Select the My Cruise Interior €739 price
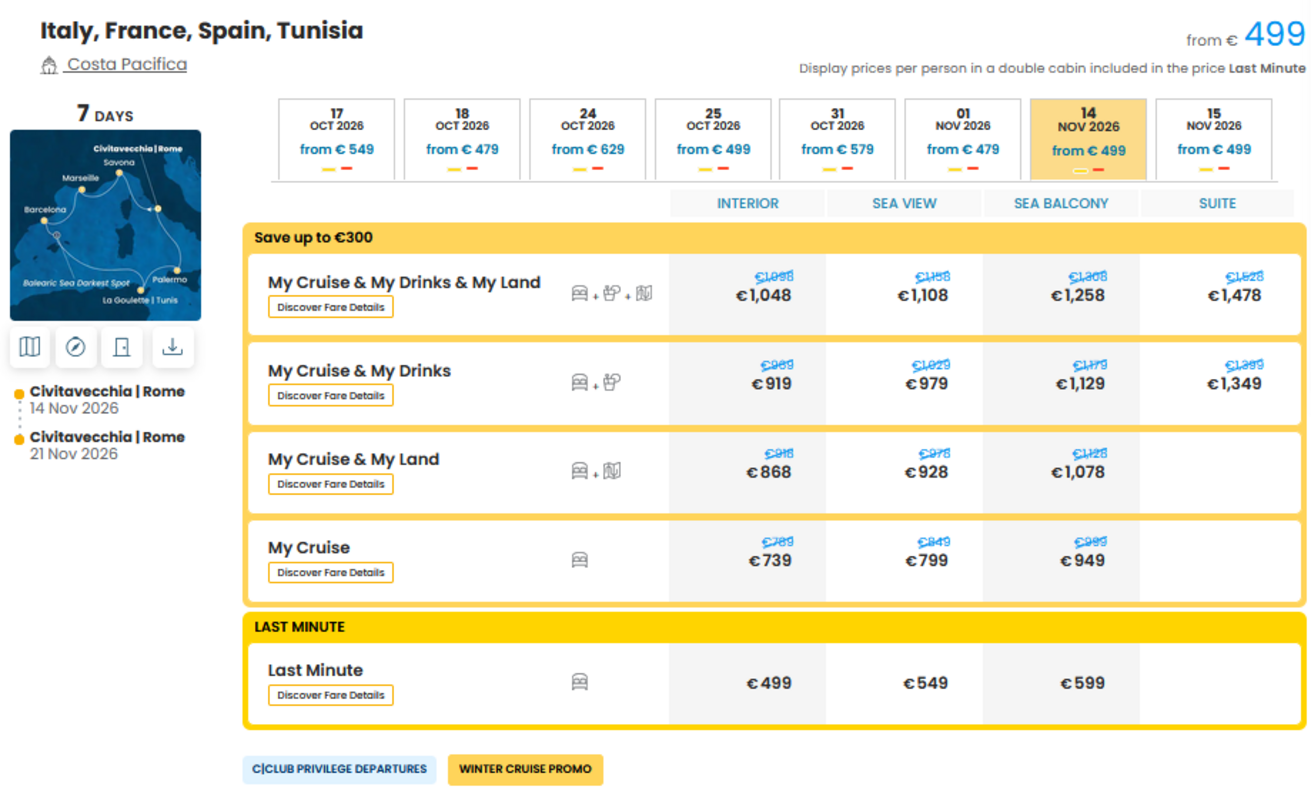Image resolution: width=1311 pixels, height=800 pixels. [769, 560]
